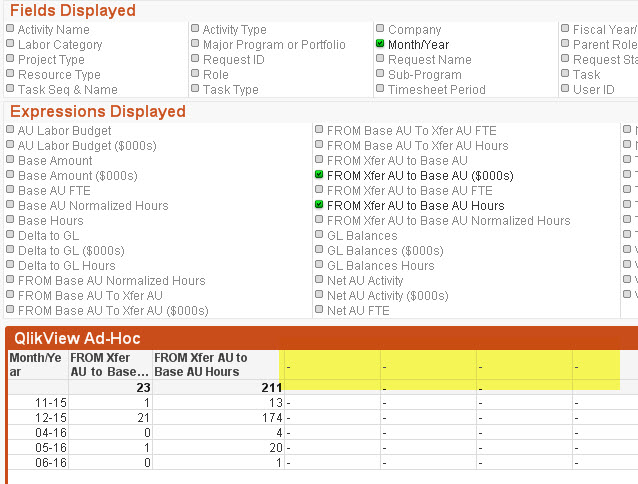This screenshot has width=638, height=484.
Task: Click the truncated FROM Xfer AU to Base... header
Action: (x=110, y=365)
